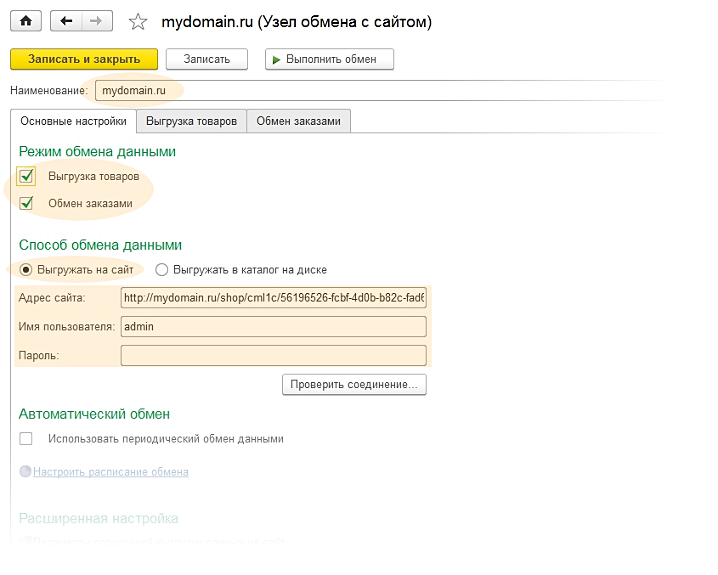This screenshot has width=718, height=575.
Task: Toggle the Выгрузка товаров checkbox
Action: coord(27,176)
